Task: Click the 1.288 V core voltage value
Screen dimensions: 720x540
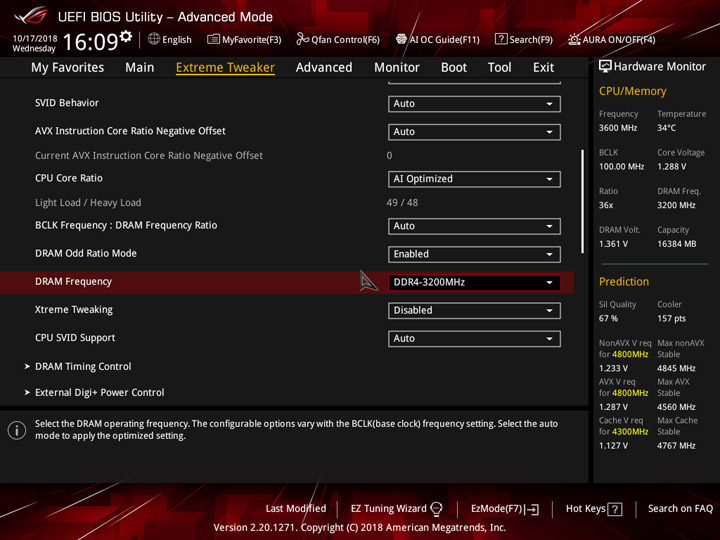Action: (672, 167)
